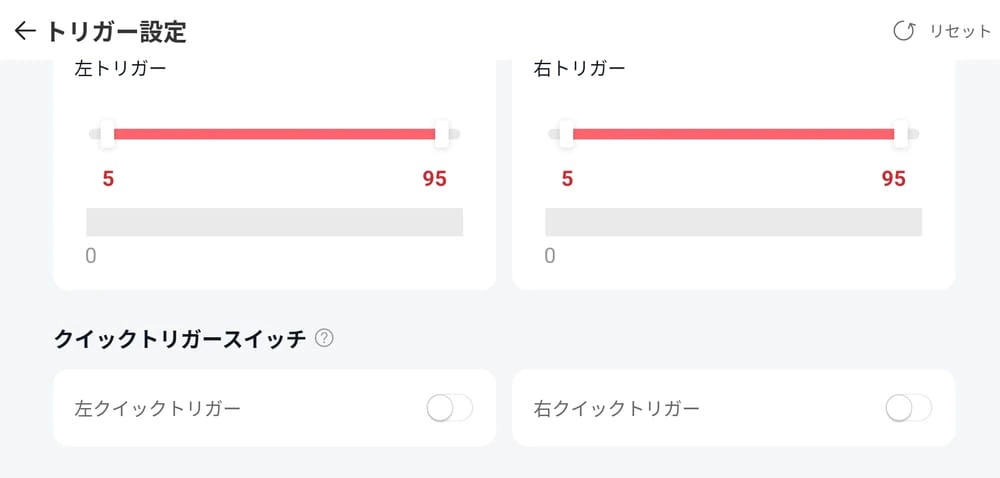The height and width of the screenshot is (478, 1000).
Task: Click the 右トリガー maximum value 95
Action: coord(893,179)
